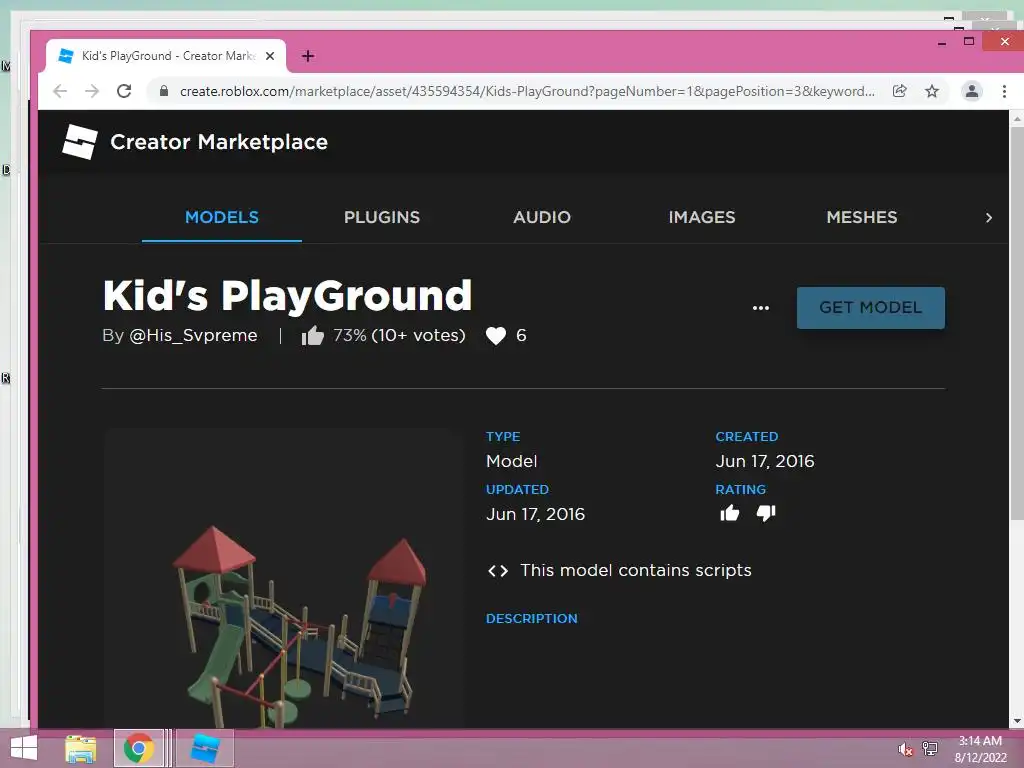Screen dimensions: 1024x768
Task: Open the Chrome three-dot menu
Action: tap(1004, 91)
